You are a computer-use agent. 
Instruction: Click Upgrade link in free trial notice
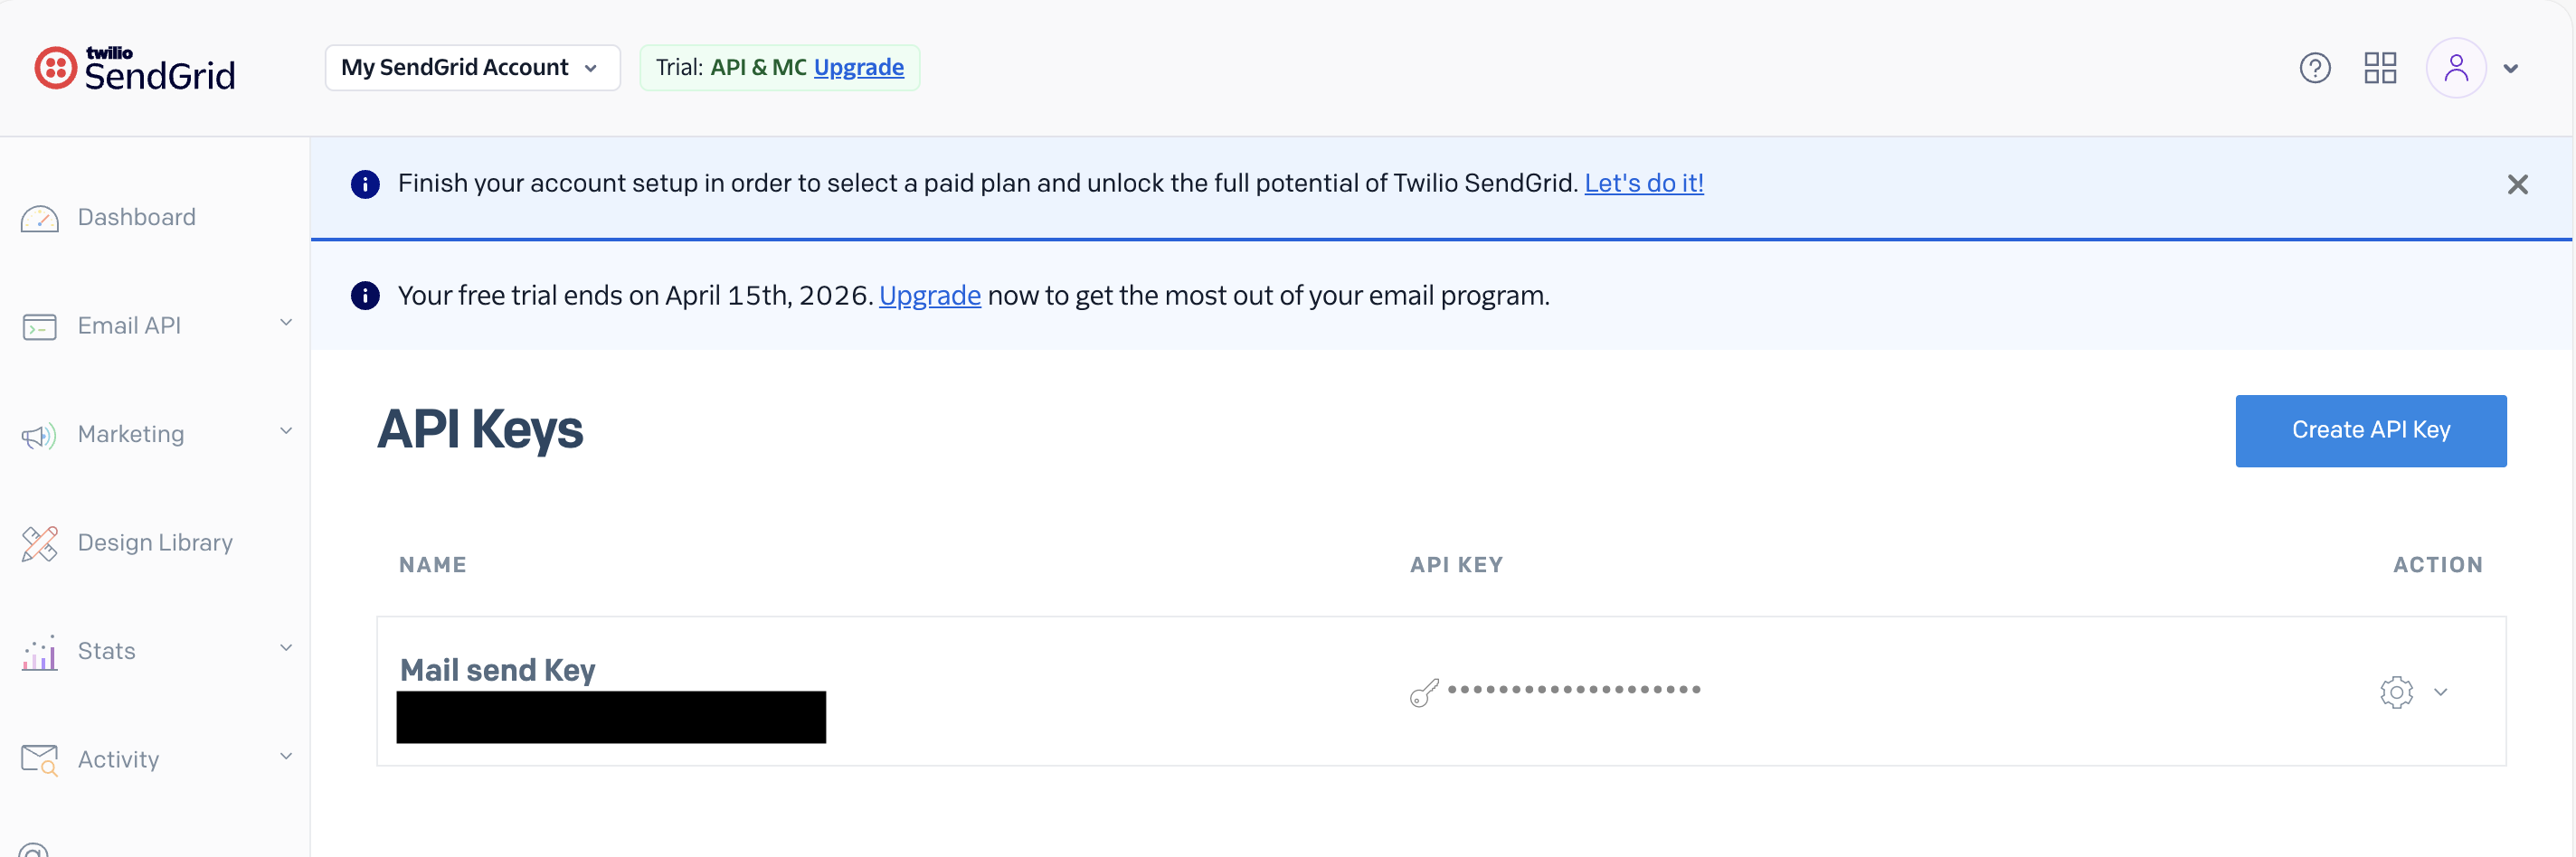[929, 296]
